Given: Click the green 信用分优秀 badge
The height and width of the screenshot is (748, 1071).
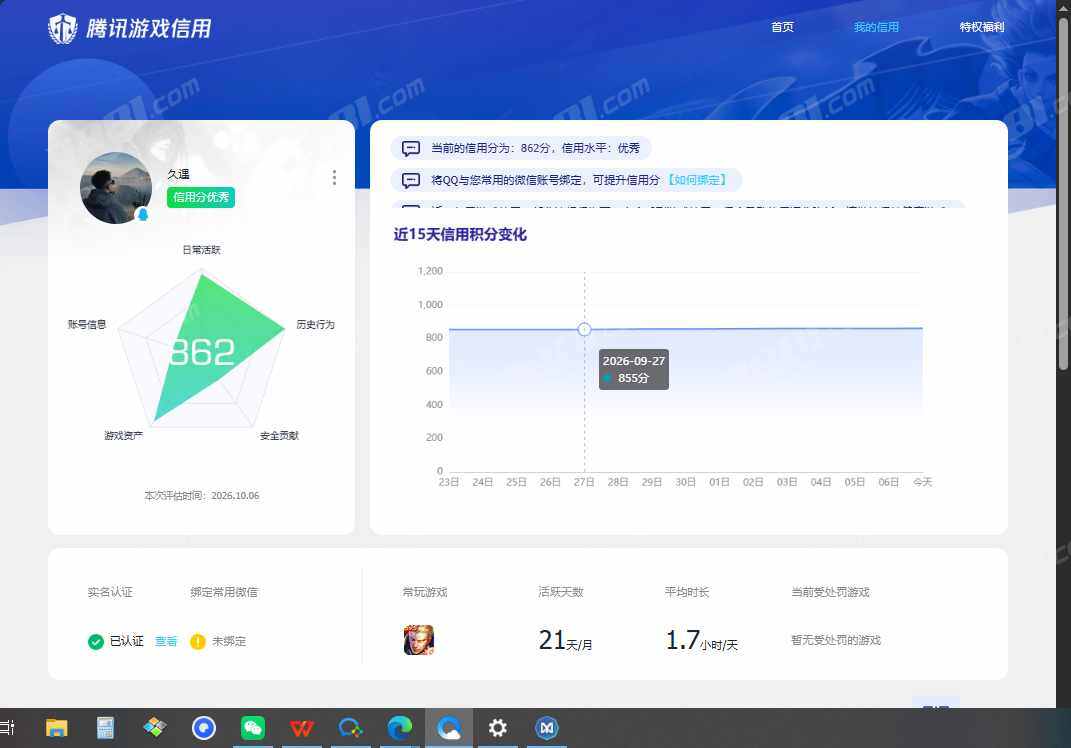Looking at the screenshot, I should [x=201, y=197].
